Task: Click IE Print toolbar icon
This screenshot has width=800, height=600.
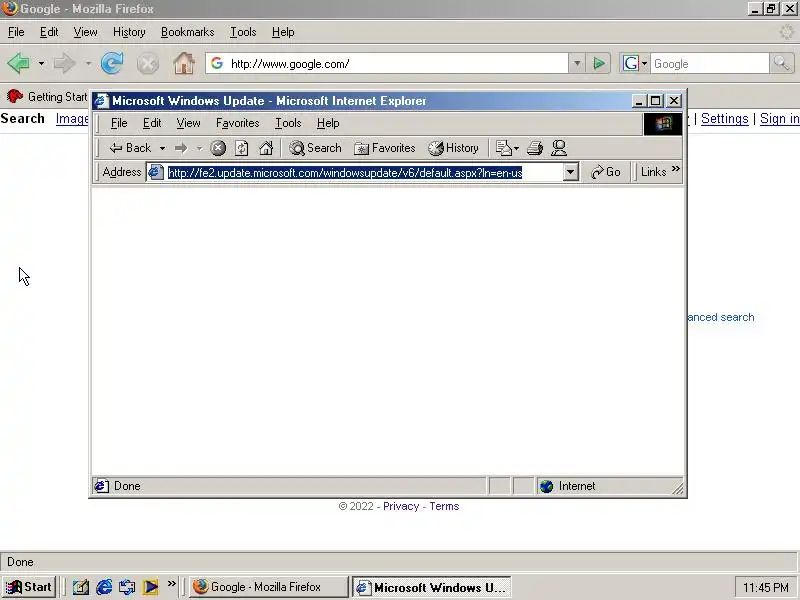Action: click(x=535, y=148)
